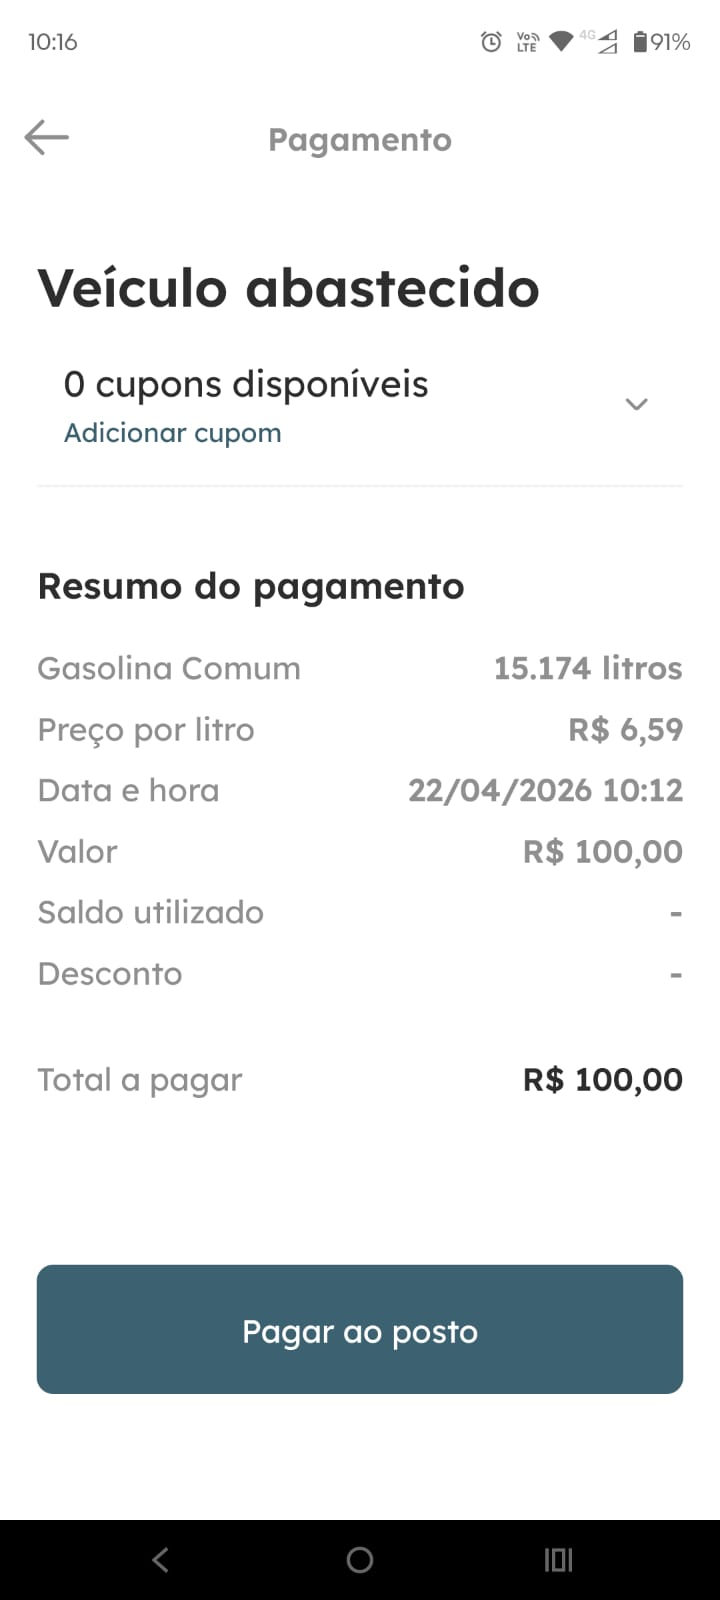Tap the Android home circle icon

(360, 1559)
